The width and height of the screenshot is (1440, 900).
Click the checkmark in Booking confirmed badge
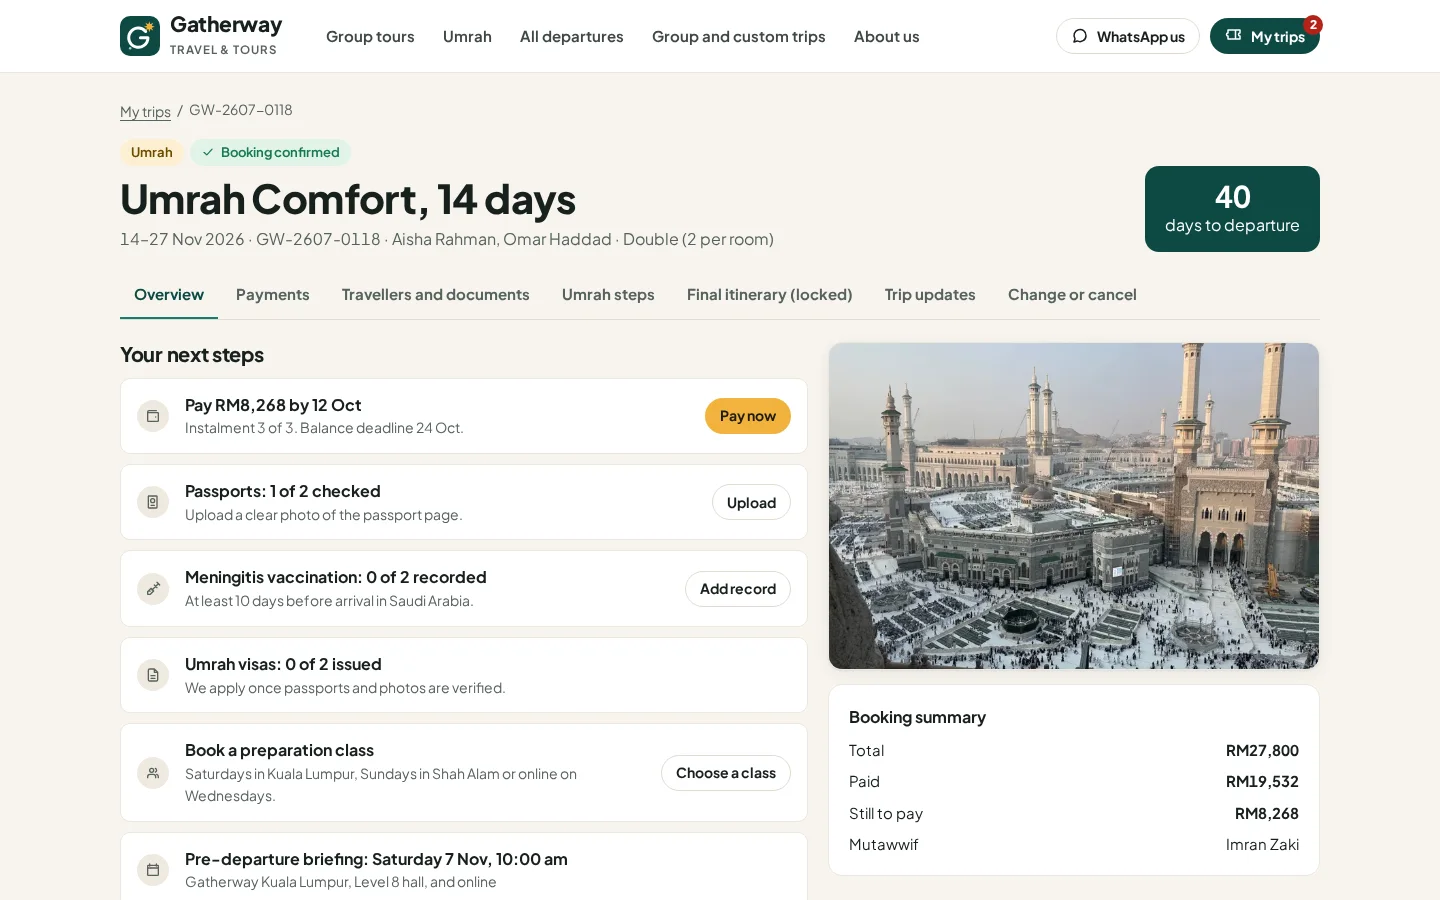point(208,152)
